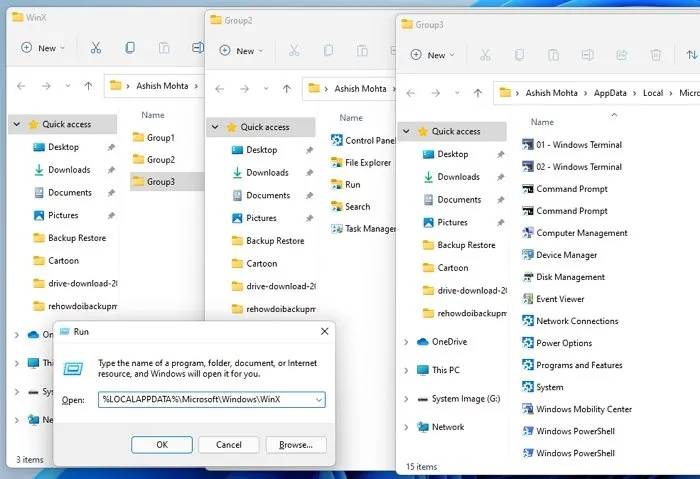
Task: Select the Group3 folder in WinX window
Action: pos(160,181)
